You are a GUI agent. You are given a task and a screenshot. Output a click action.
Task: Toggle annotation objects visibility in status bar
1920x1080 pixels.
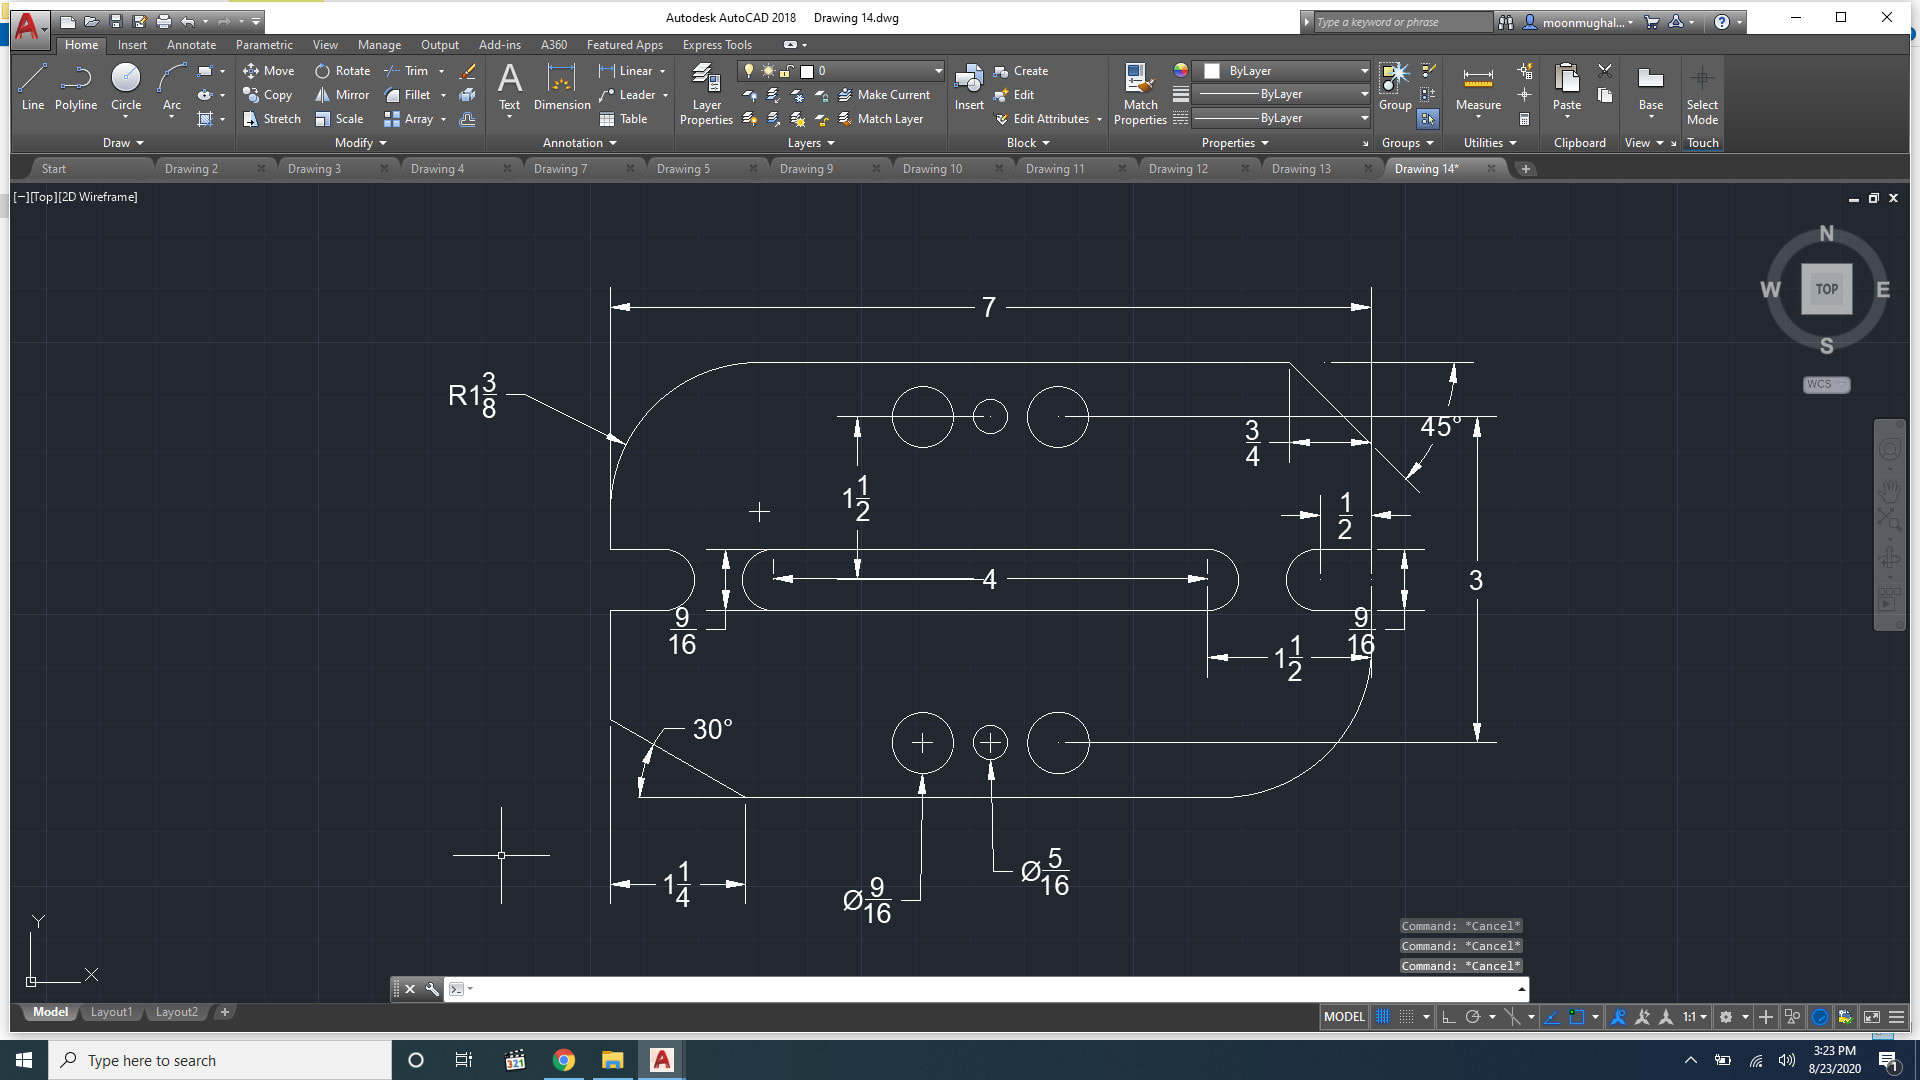1618,1017
